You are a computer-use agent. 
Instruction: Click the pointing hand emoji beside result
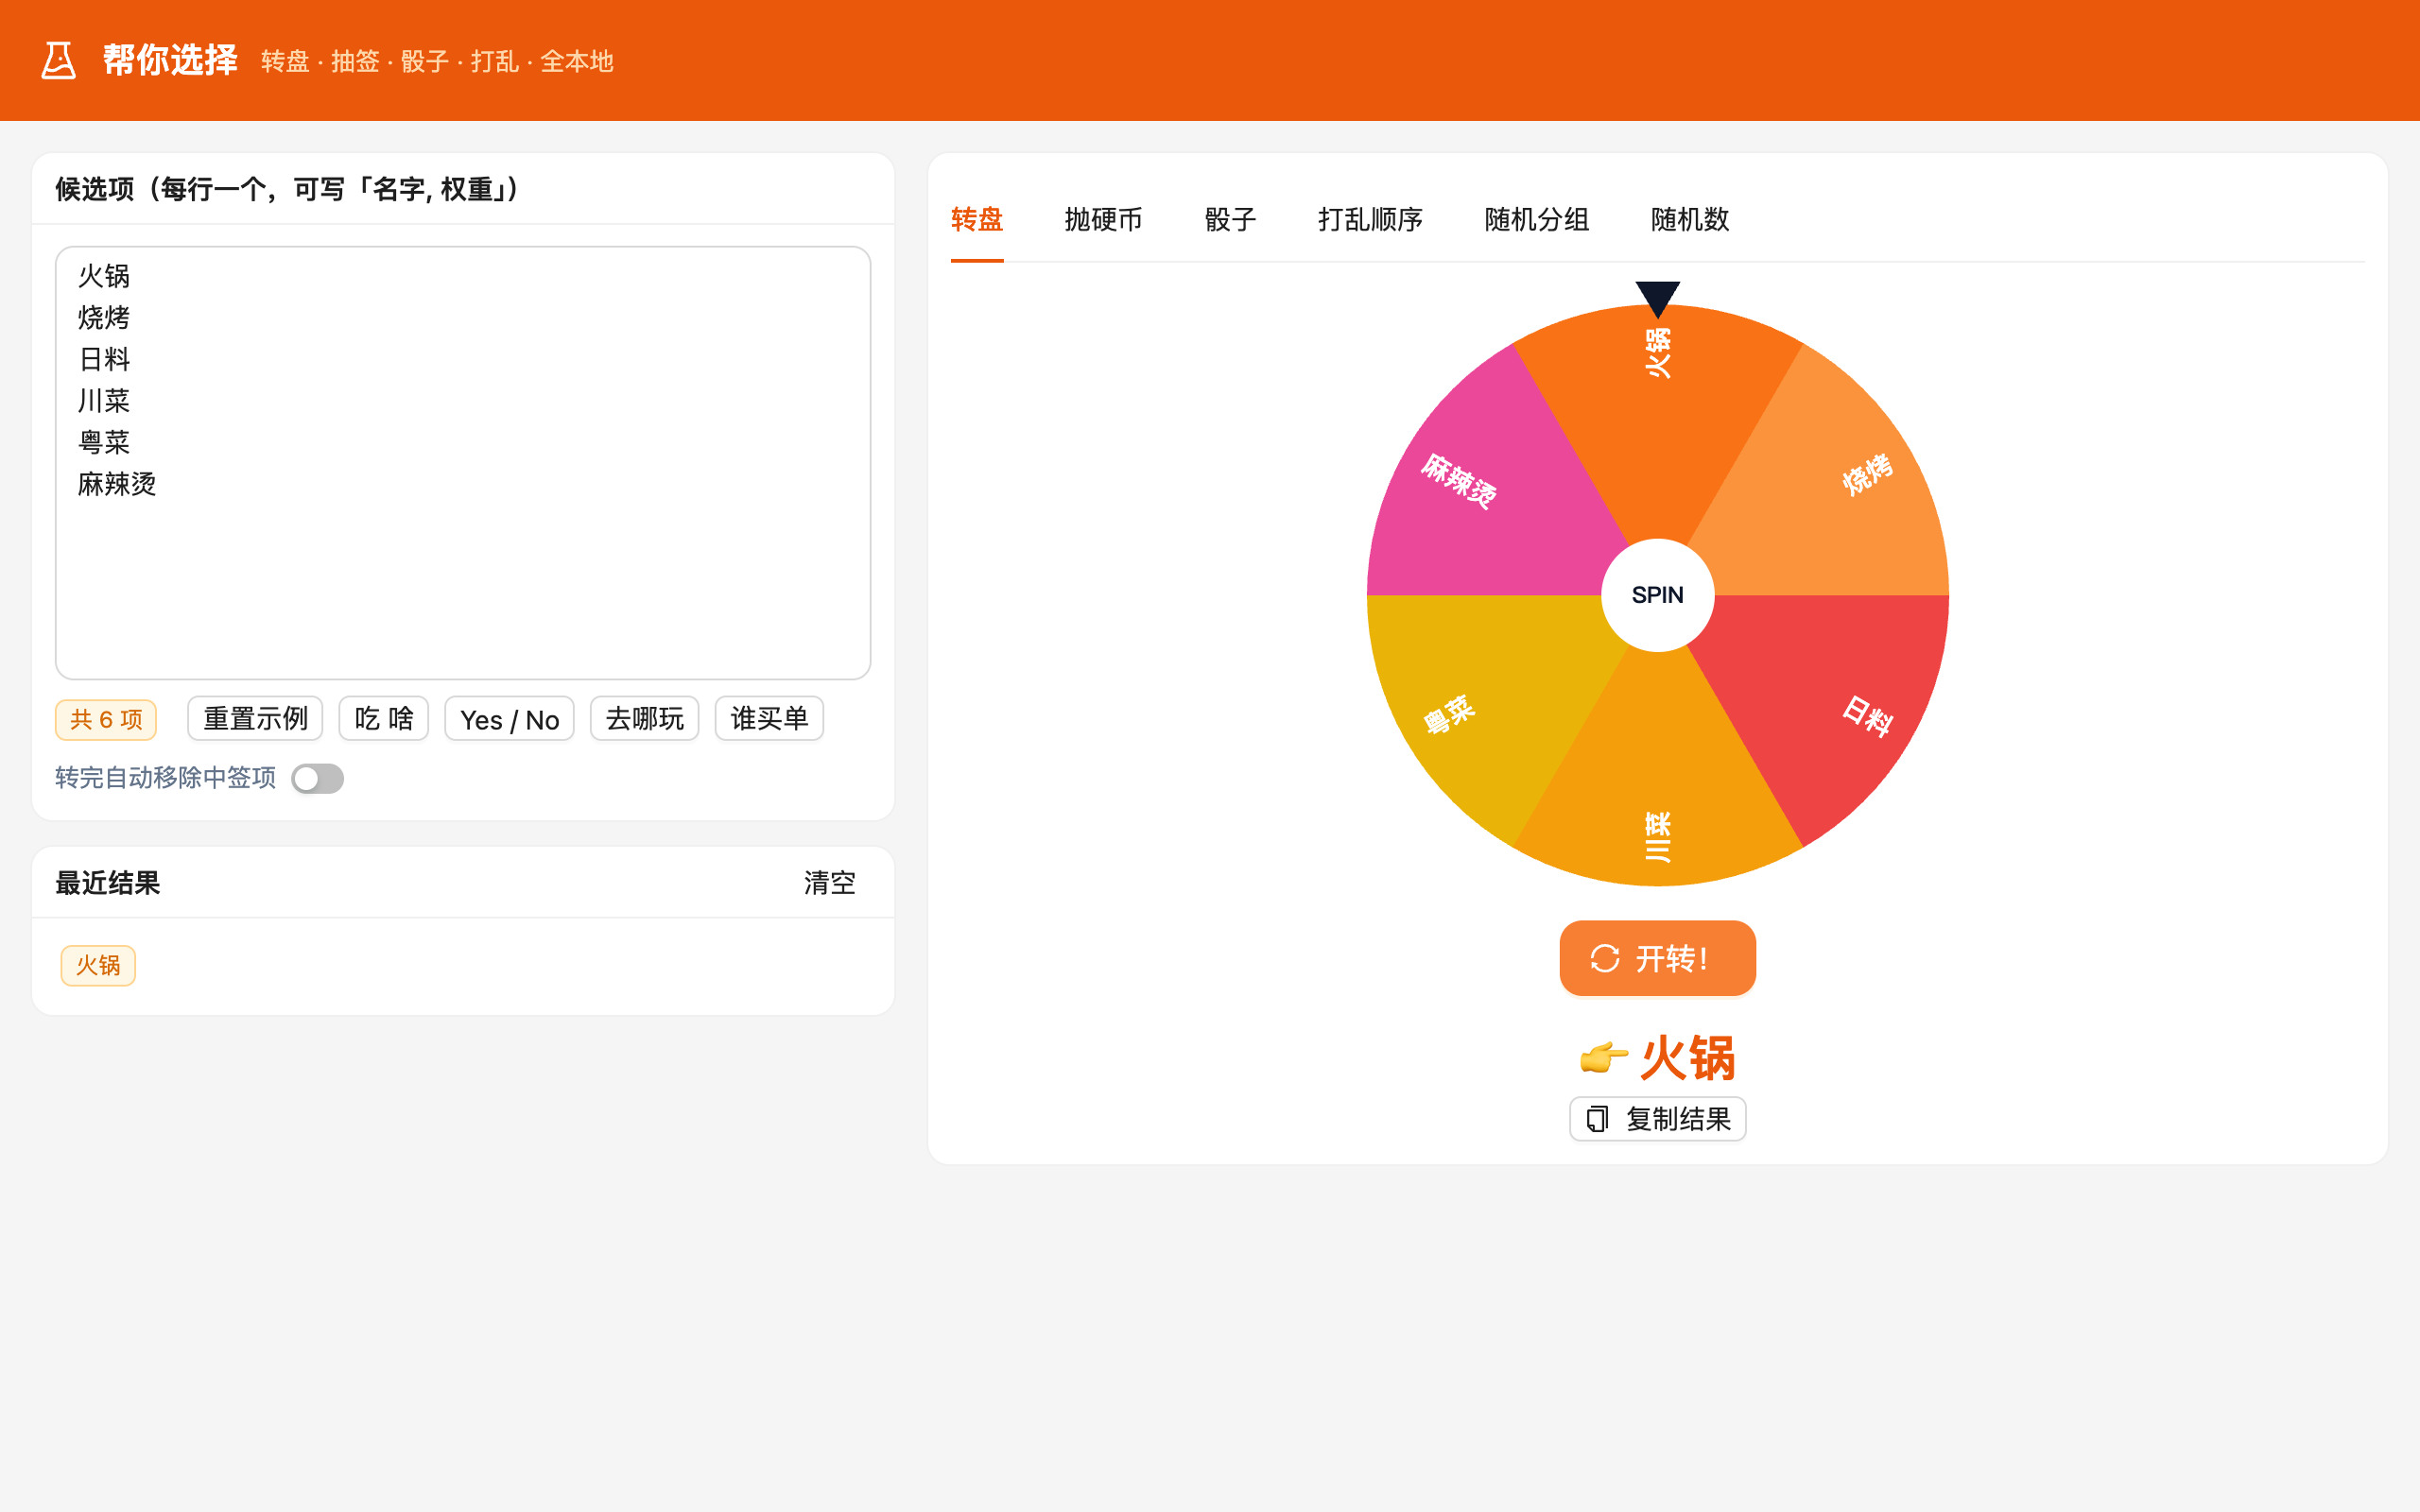coord(1603,1057)
